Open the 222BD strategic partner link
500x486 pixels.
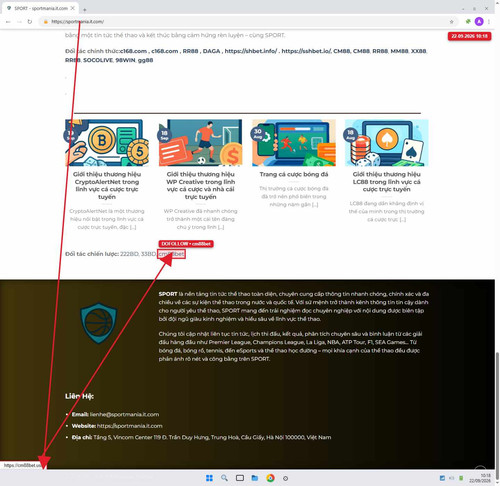[129, 254]
